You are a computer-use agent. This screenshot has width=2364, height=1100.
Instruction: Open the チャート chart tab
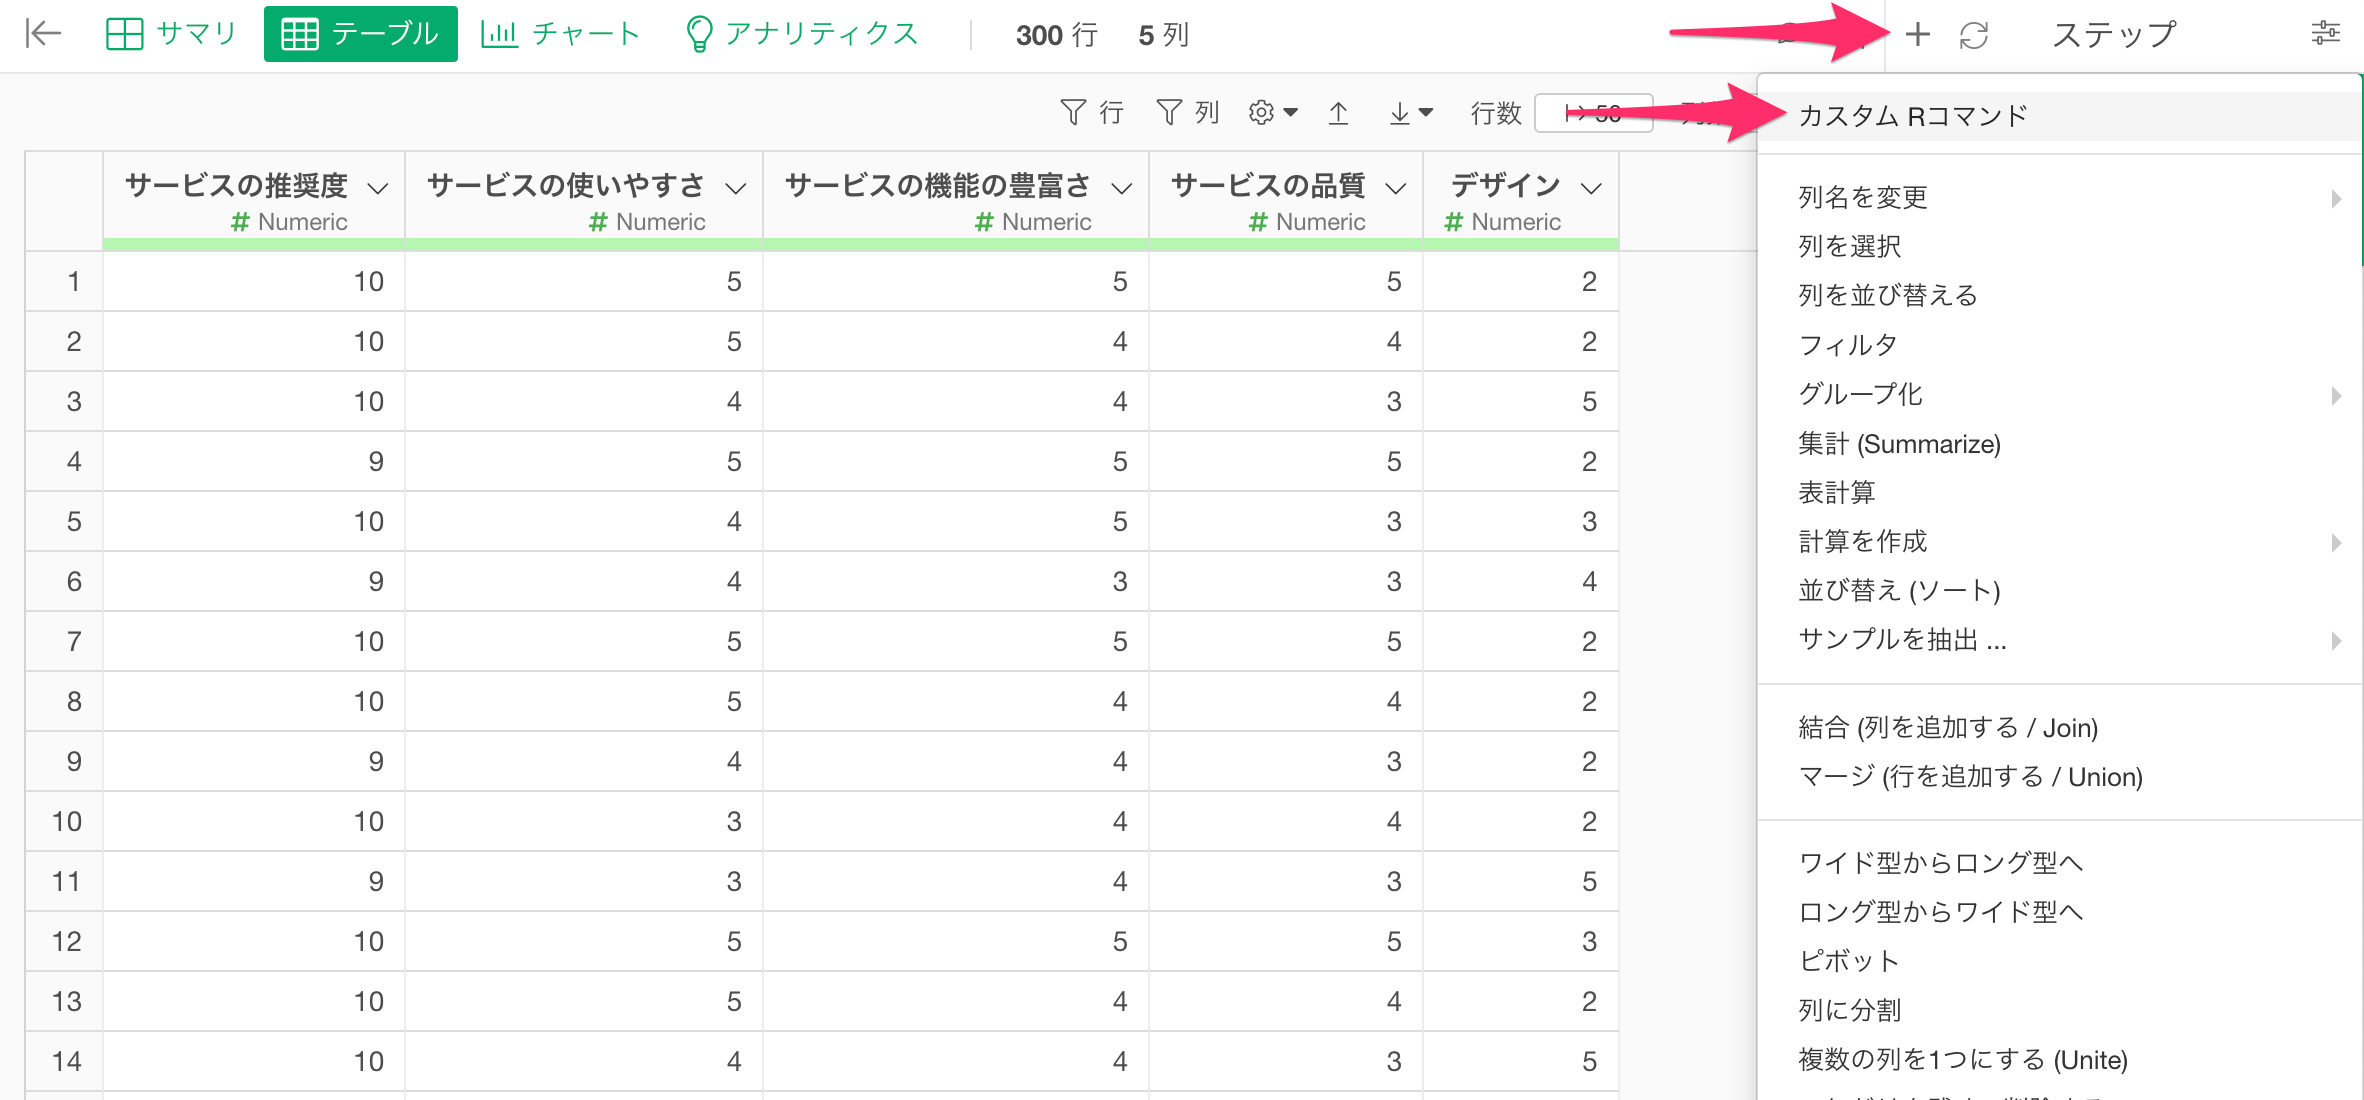pyautogui.click(x=560, y=34)
